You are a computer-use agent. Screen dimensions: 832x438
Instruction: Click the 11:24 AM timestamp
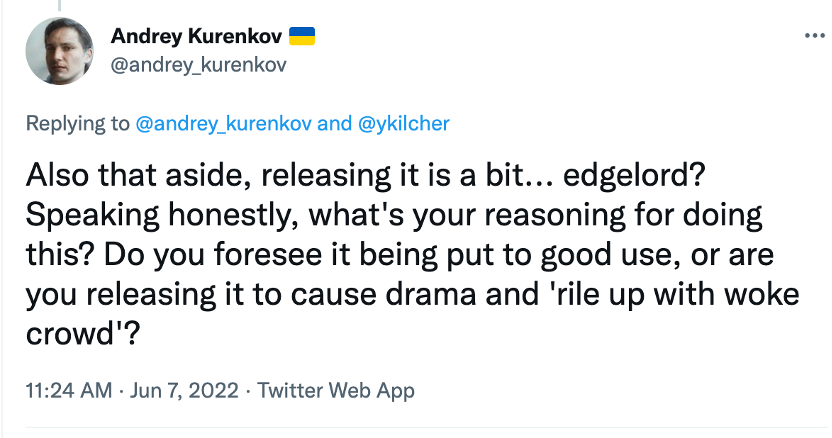[x=66, y=390]
